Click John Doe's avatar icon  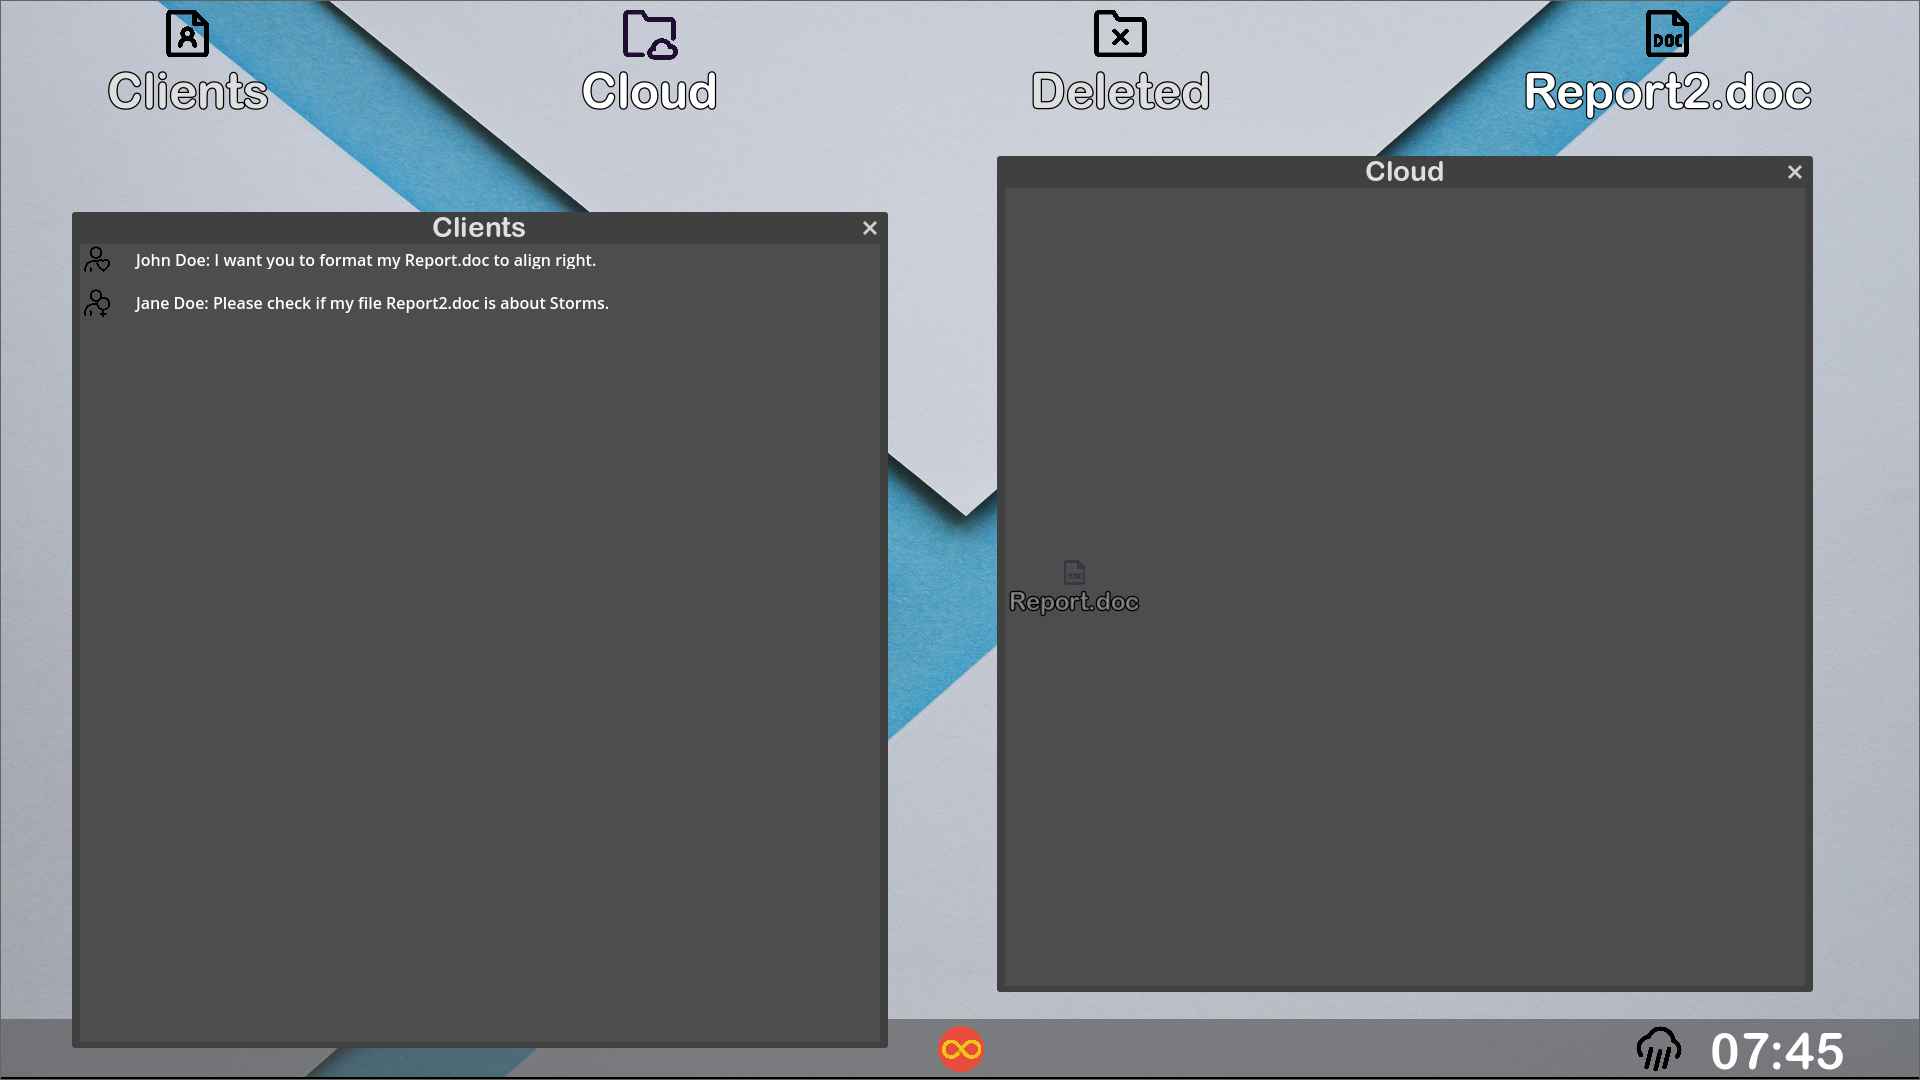point(97,260)
